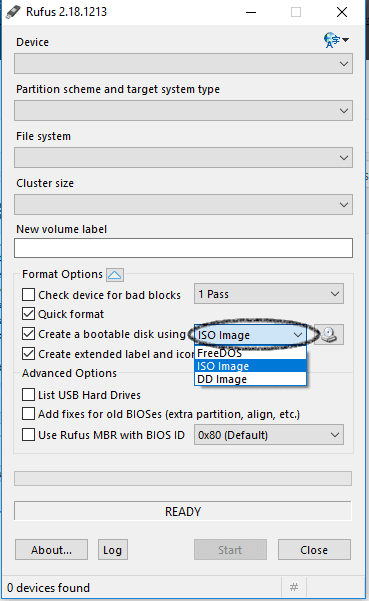This screenshot has width=369, height=601.
Task: Click the Rufus USB icon in title bar
Action: pos(13,12)
